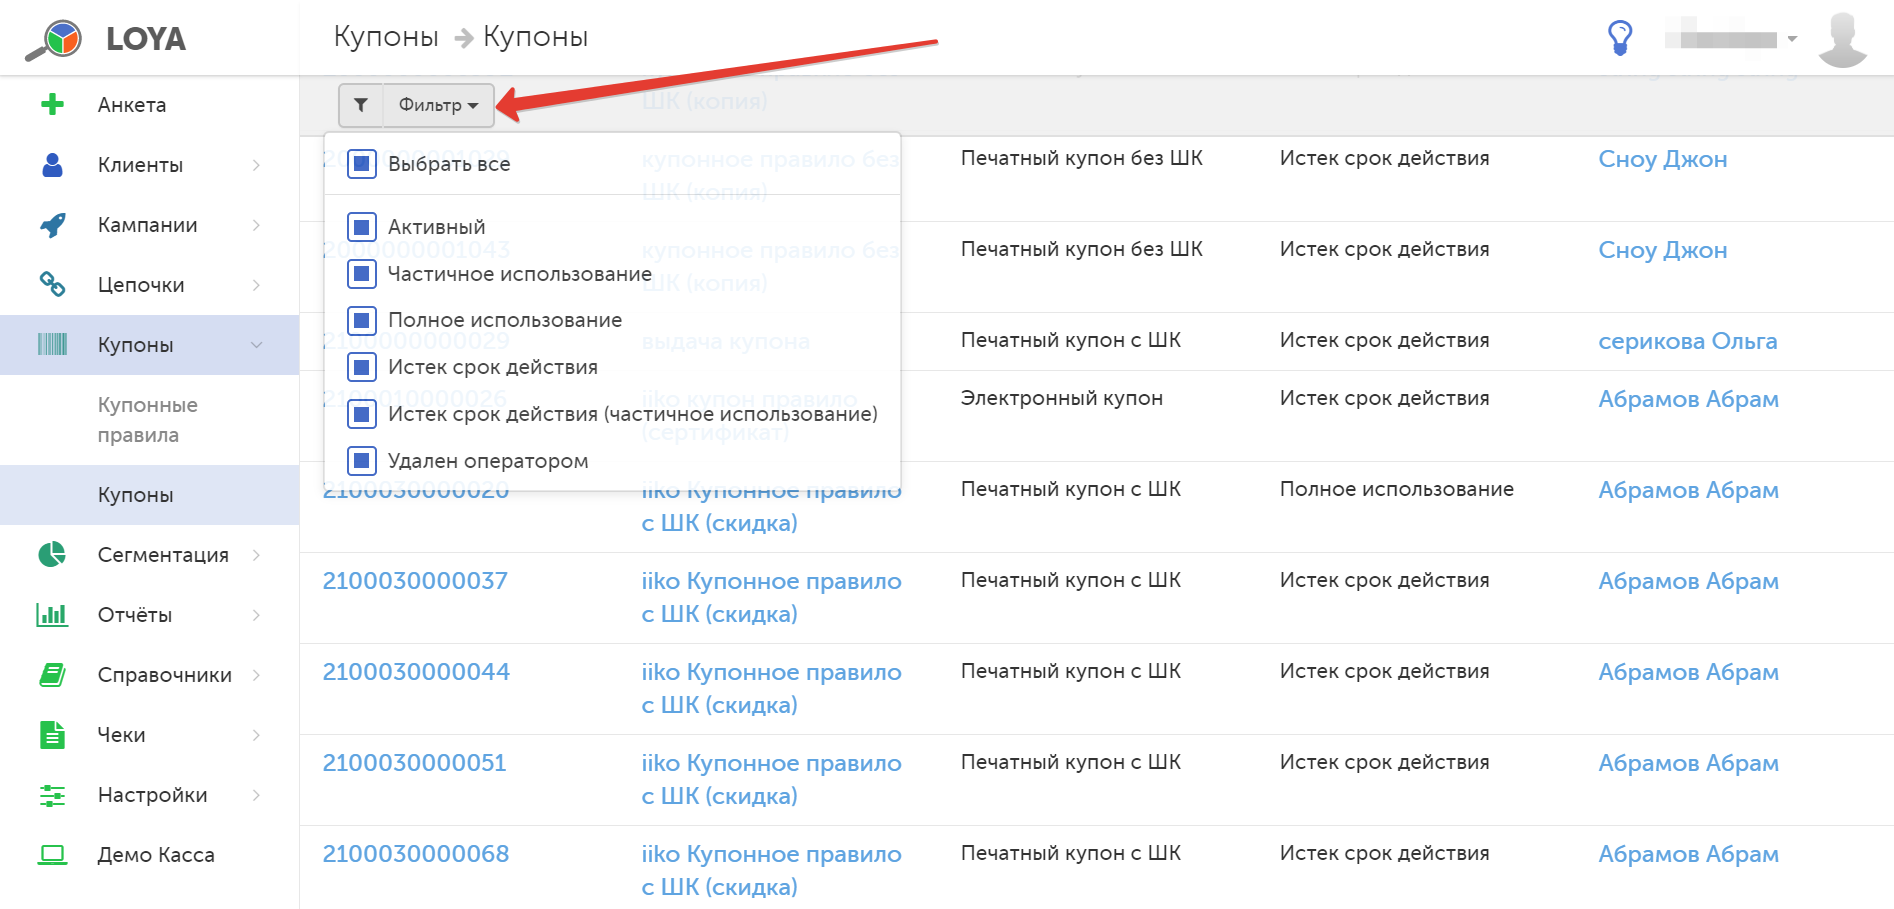
Task: Toggle the Удален оператором checkbox
Action: pos(362,461)
